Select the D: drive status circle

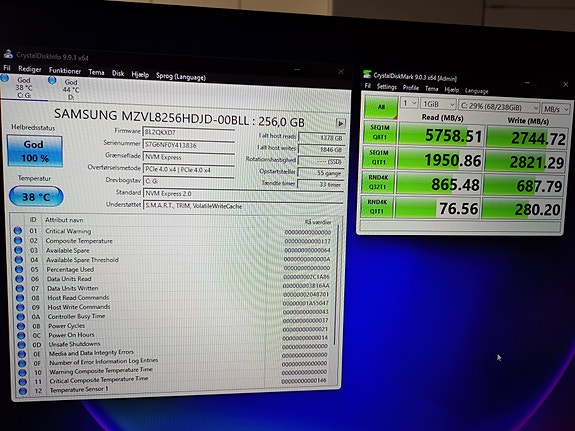52,80
